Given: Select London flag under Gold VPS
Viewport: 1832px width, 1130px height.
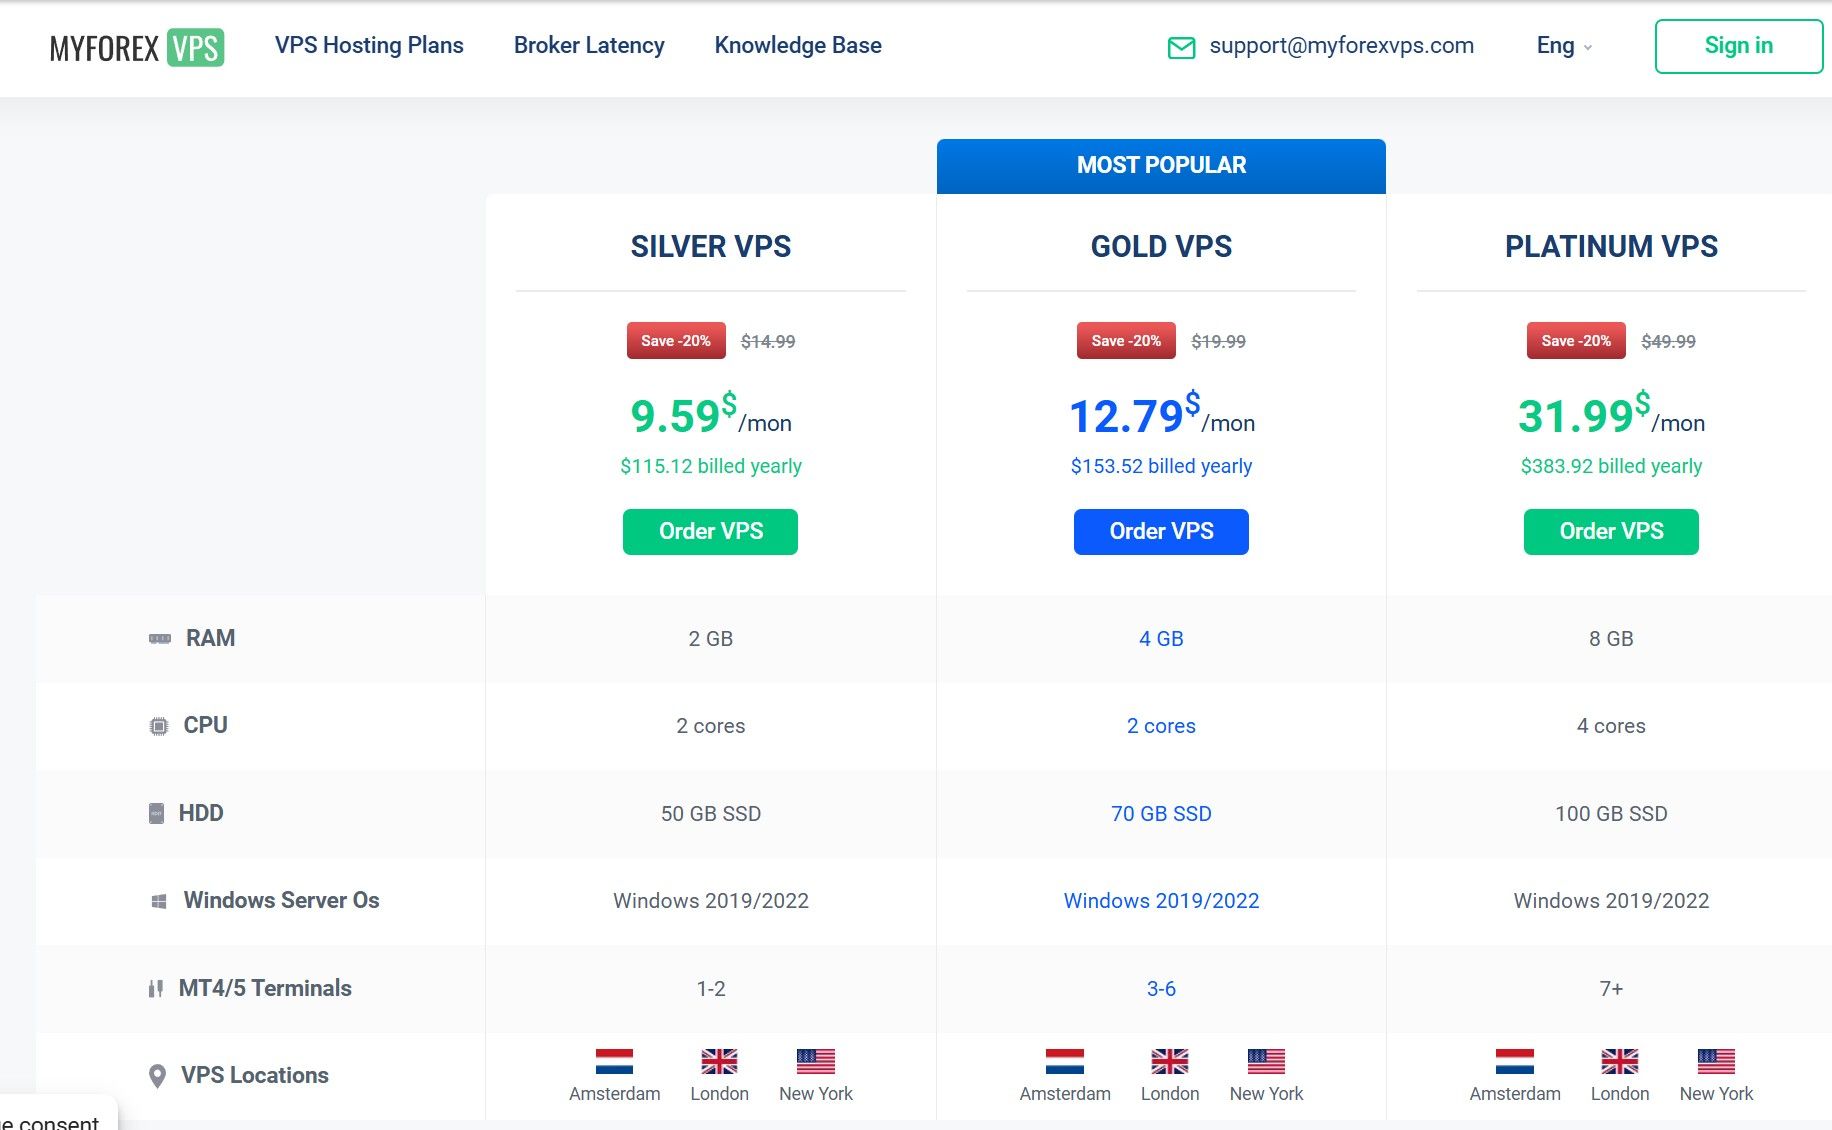Looking at the screenshot, I should coord(1169,1061).
